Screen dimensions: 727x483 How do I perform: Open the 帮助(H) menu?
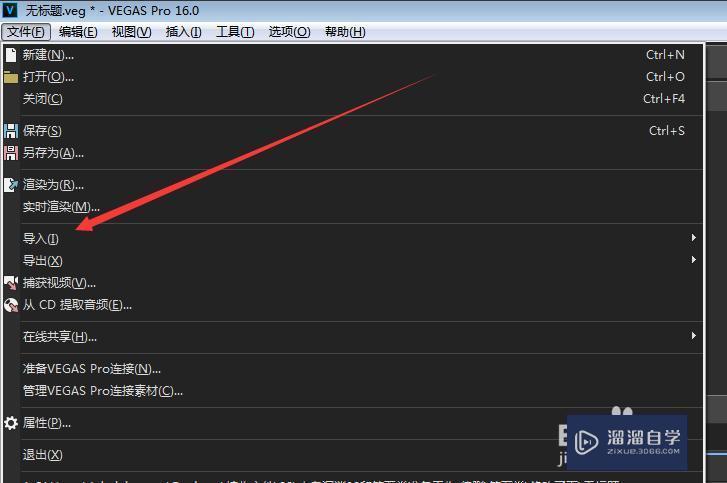tap(345, 32)
